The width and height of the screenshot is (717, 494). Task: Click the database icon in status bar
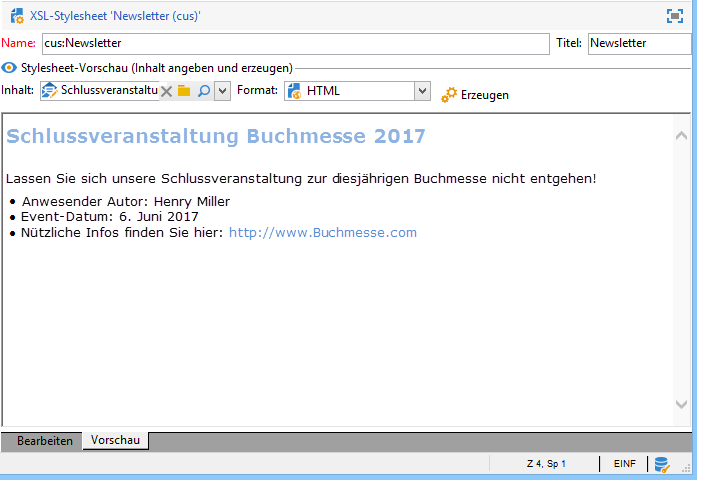click(662, 465)
